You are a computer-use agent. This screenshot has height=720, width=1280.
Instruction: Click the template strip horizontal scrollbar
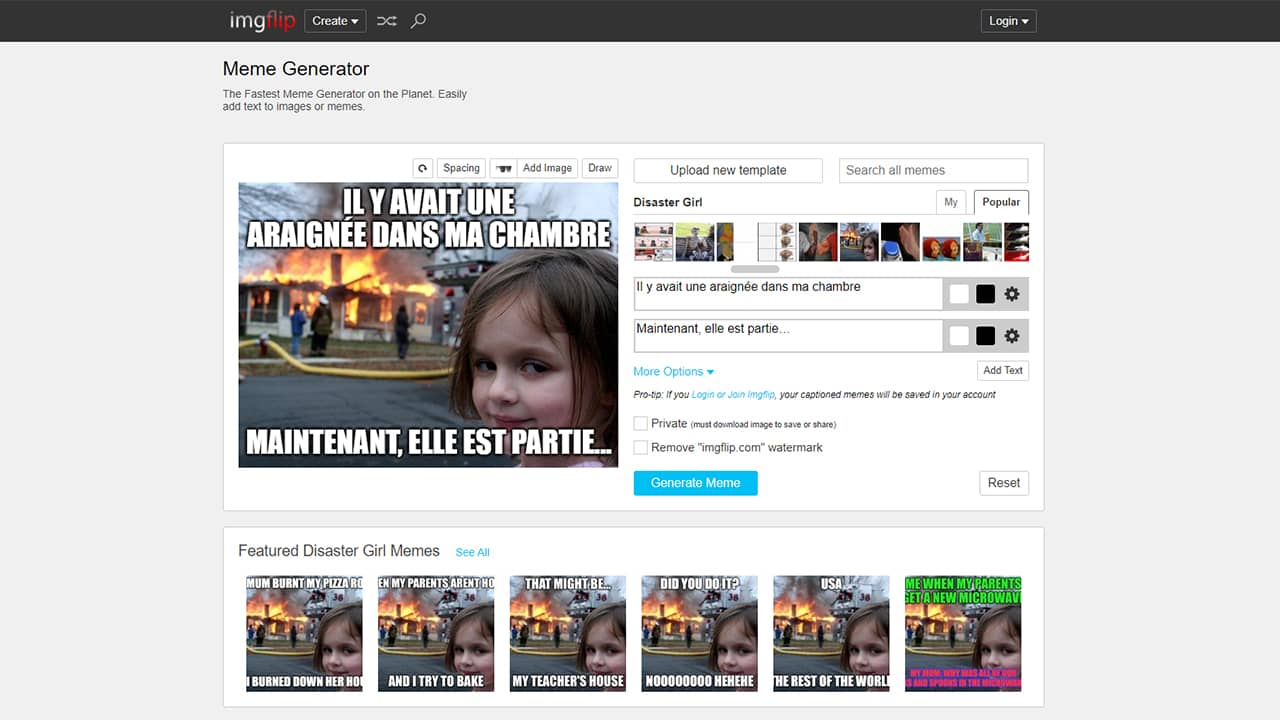755,269
